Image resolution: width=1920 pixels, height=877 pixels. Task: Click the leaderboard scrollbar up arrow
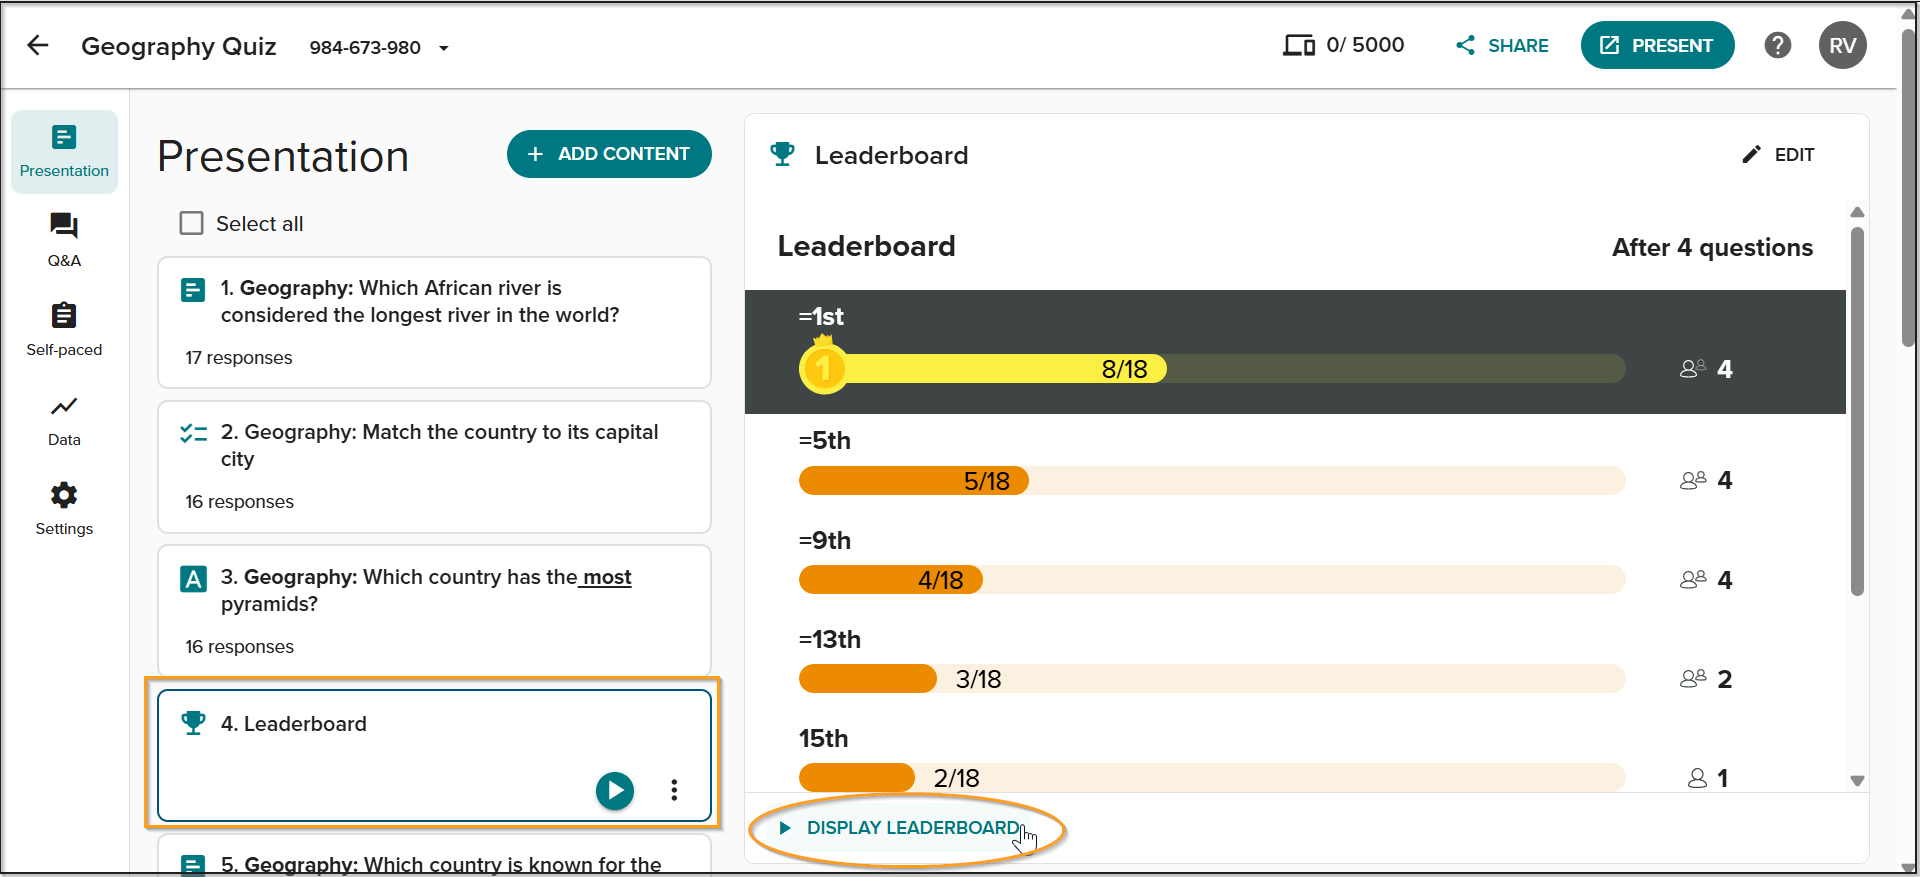click(x=1857, y=212)
